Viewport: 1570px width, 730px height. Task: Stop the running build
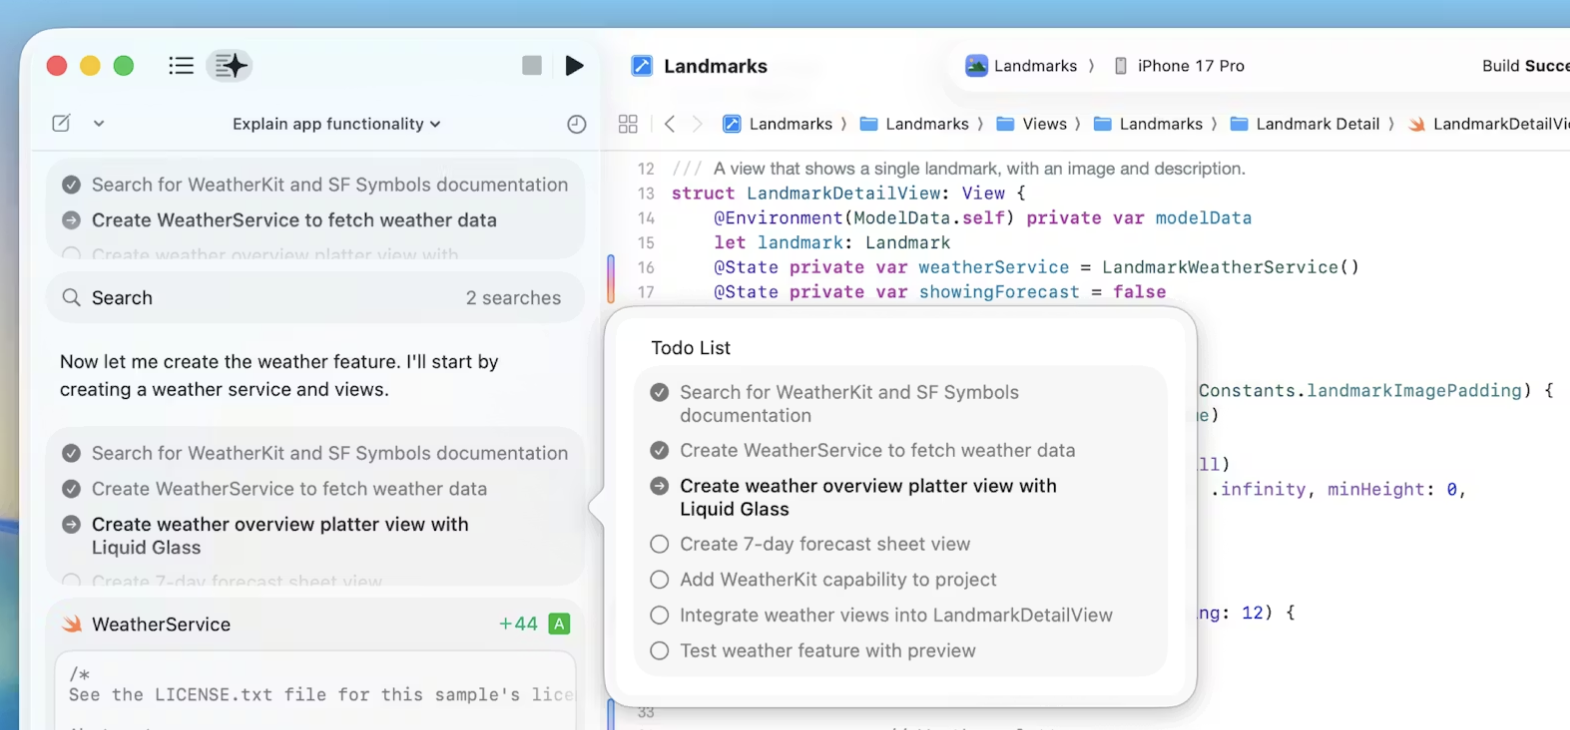(x=532, y=66)
